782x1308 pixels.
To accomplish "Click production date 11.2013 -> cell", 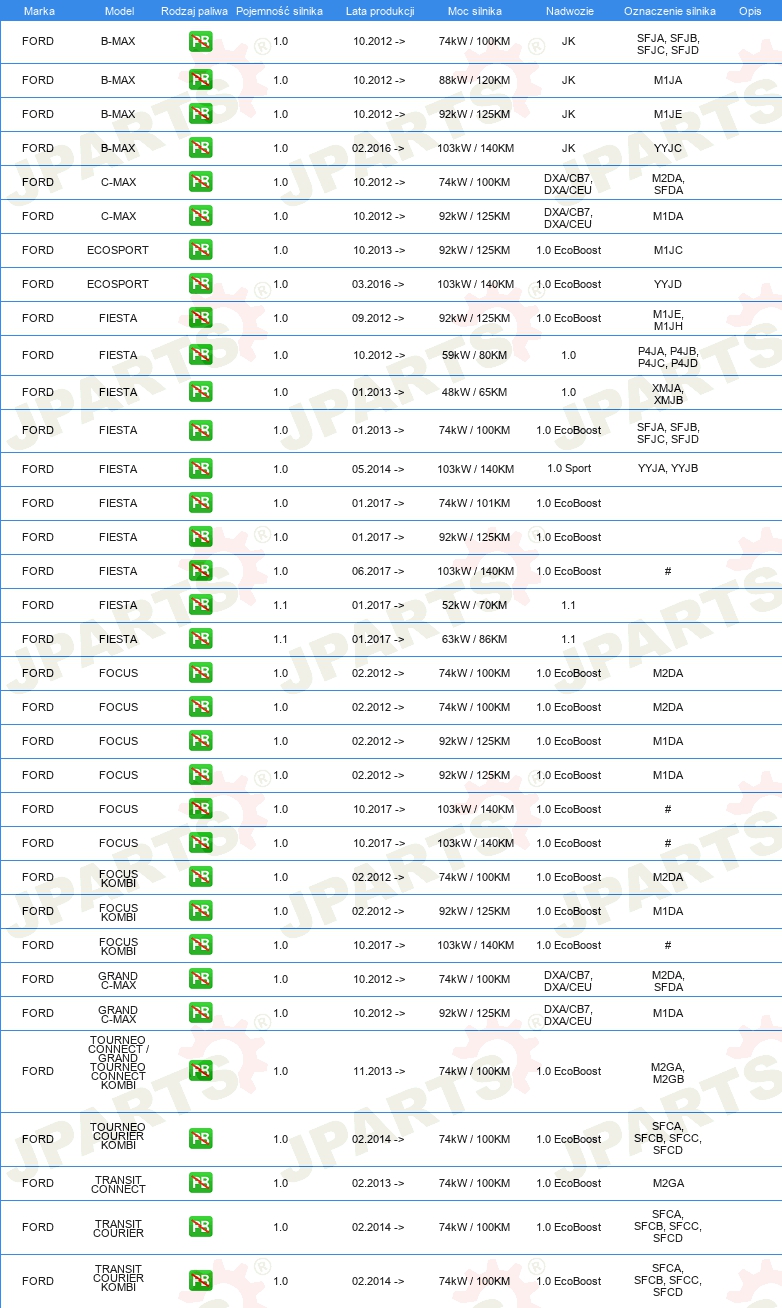I will pyautogui.click(x=379, y=1071).
